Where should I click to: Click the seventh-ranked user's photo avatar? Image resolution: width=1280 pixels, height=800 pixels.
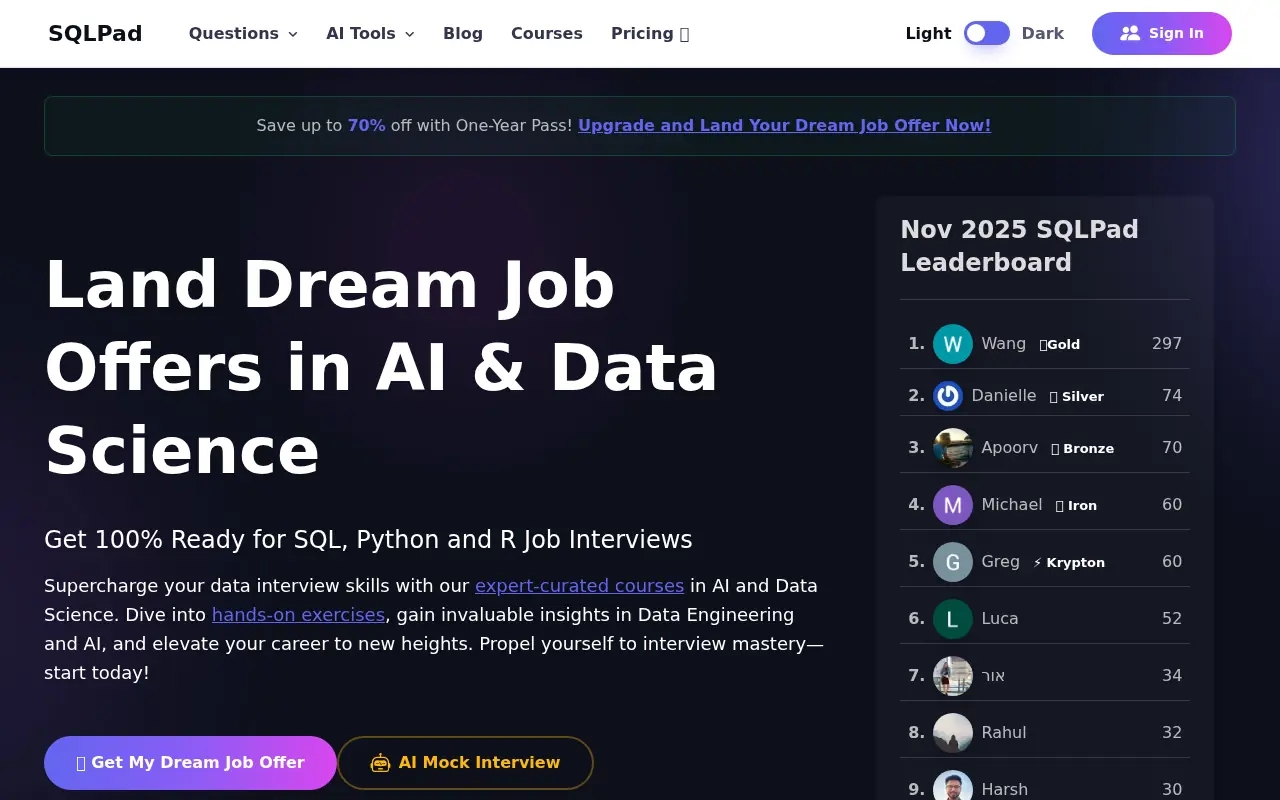[953, 676]
